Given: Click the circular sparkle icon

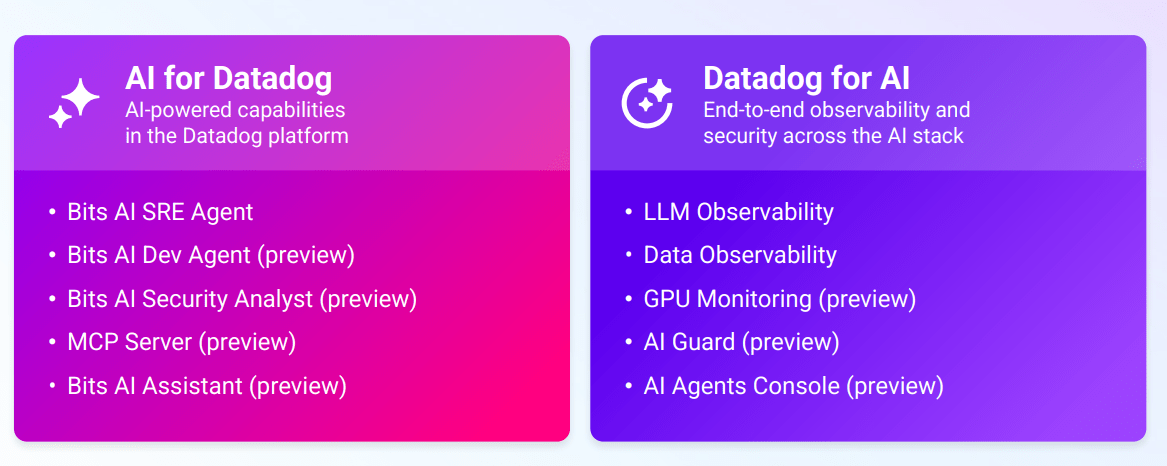Looking at the screenshot, I should pyautogui.click(x=651, y=103).
